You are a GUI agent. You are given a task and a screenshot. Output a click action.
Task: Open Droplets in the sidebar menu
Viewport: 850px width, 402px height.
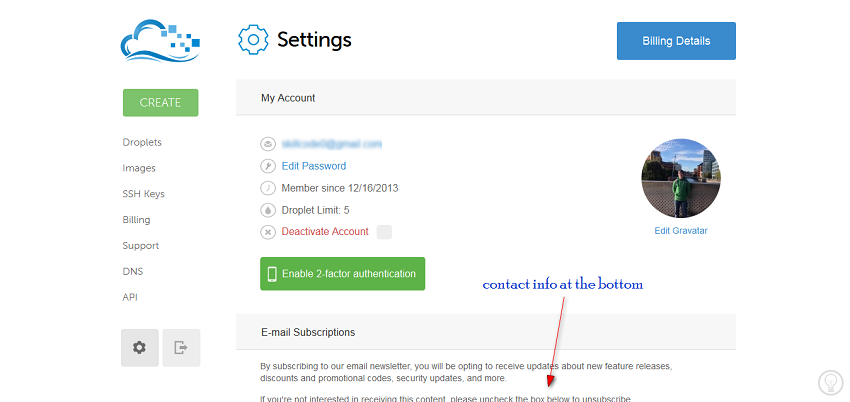(142, 142)
